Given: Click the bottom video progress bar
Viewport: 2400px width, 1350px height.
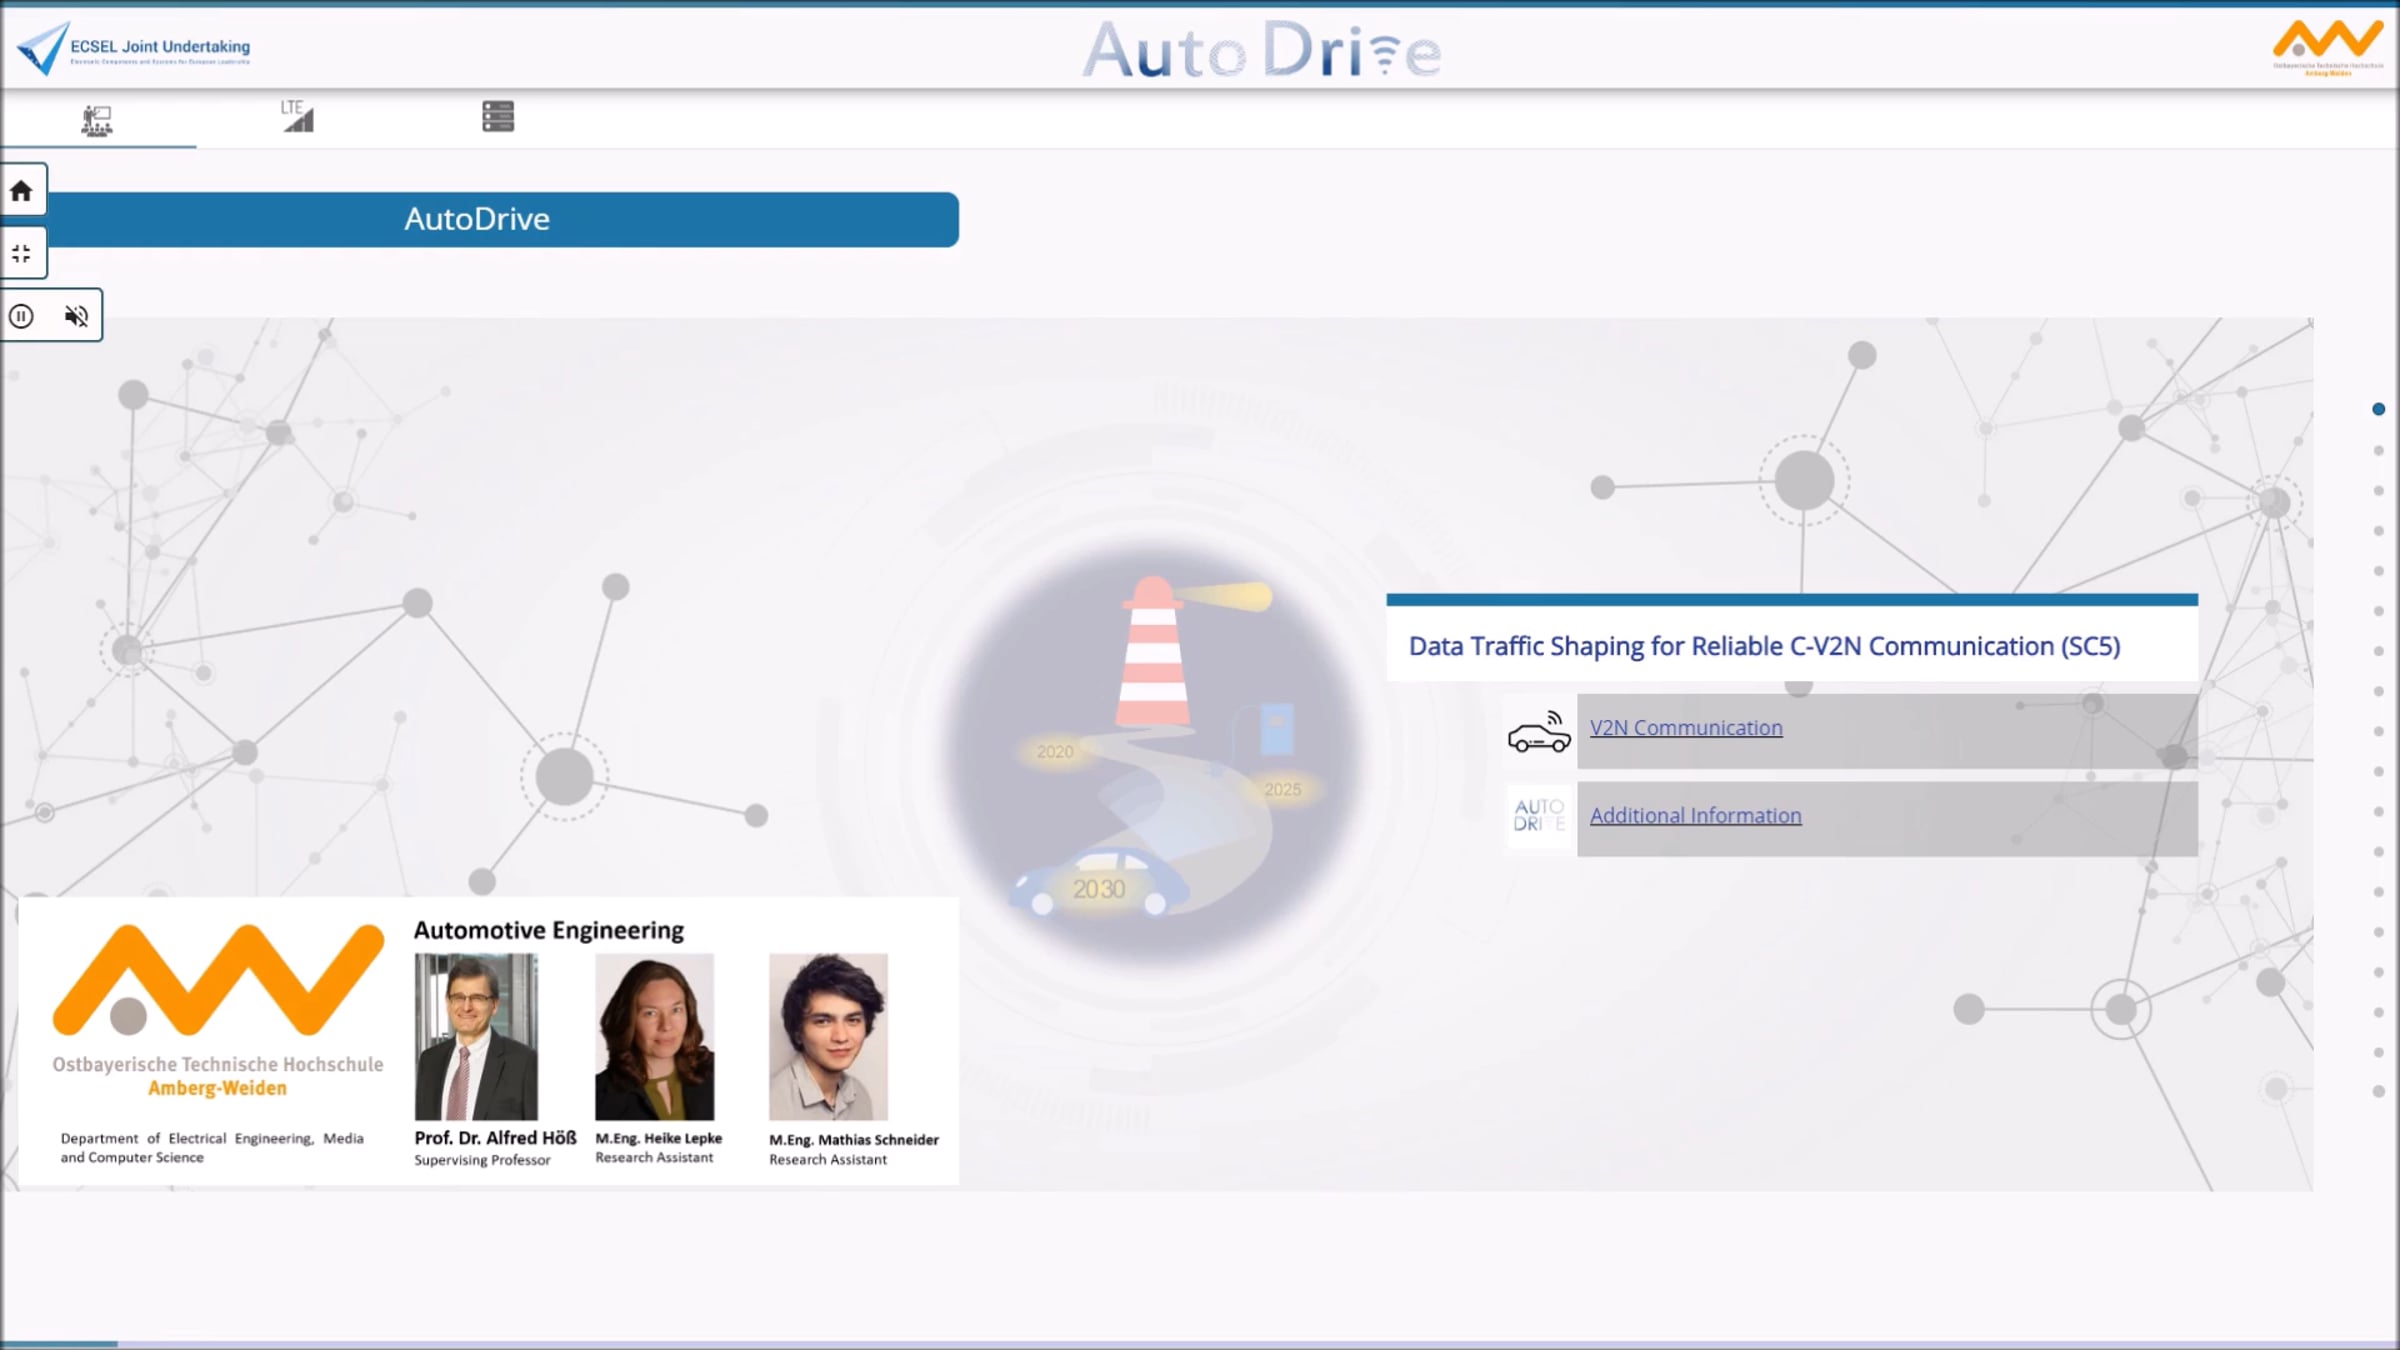Looking at the screenshot, I should (1200, 1343).
